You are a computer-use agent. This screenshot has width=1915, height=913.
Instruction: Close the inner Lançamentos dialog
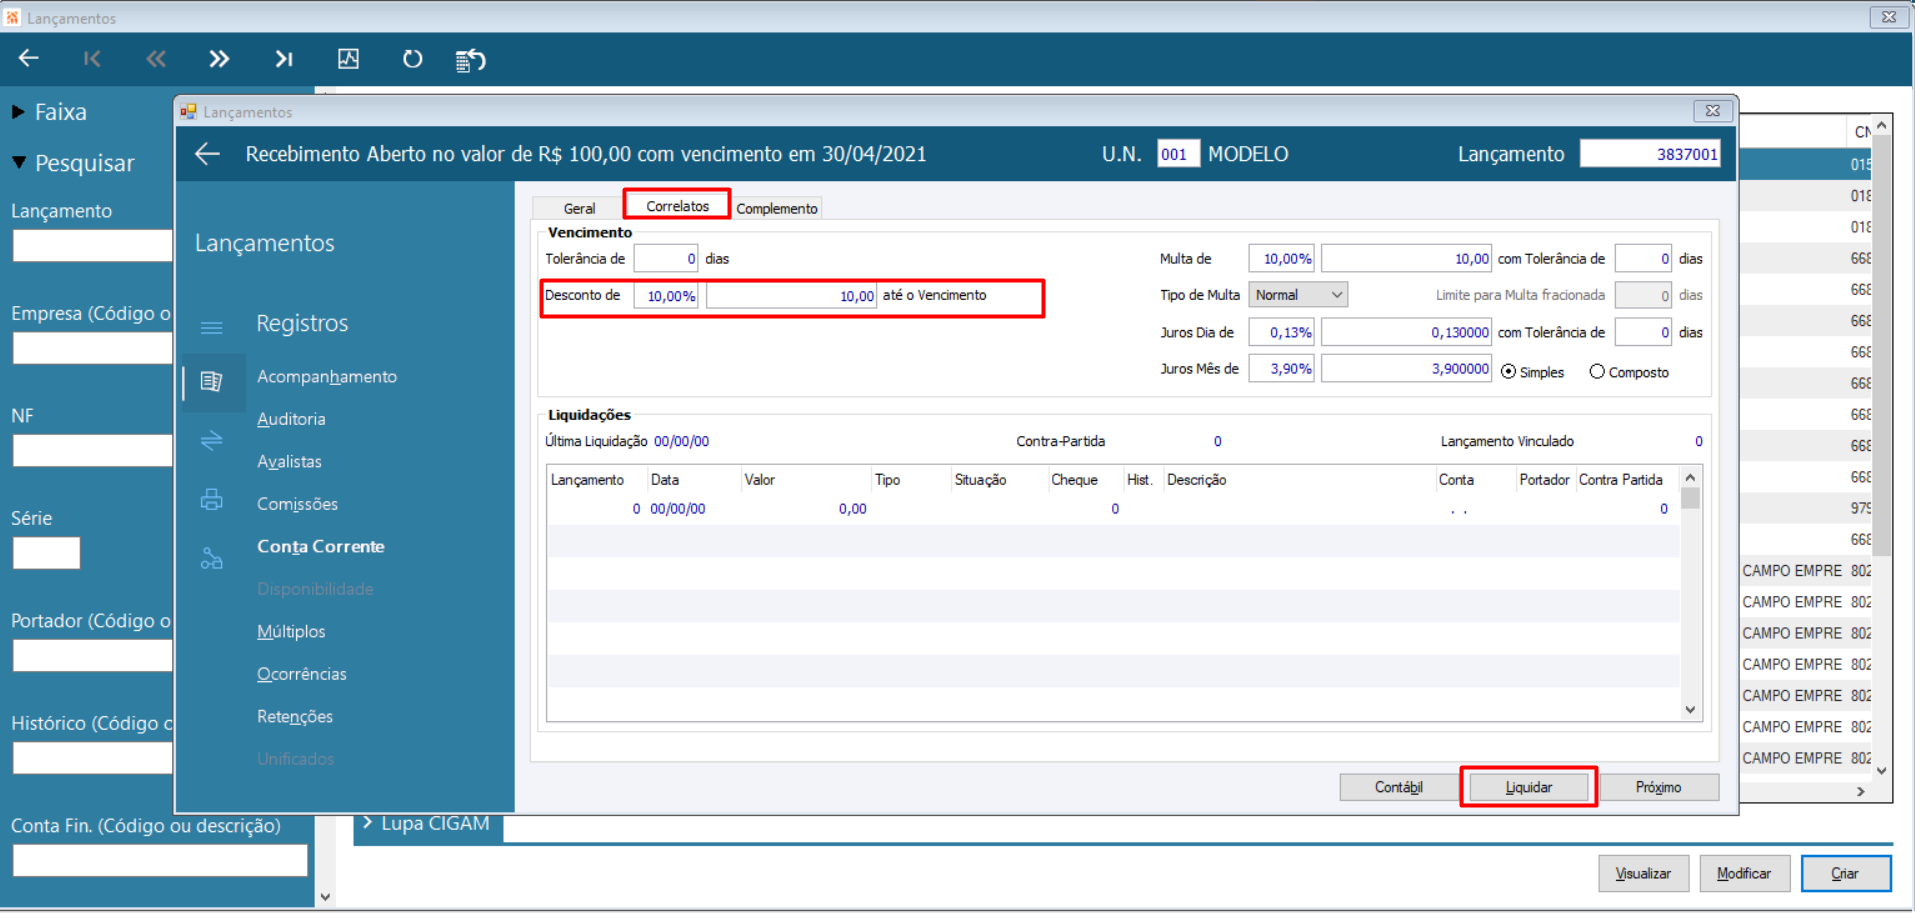[1712, 111]
